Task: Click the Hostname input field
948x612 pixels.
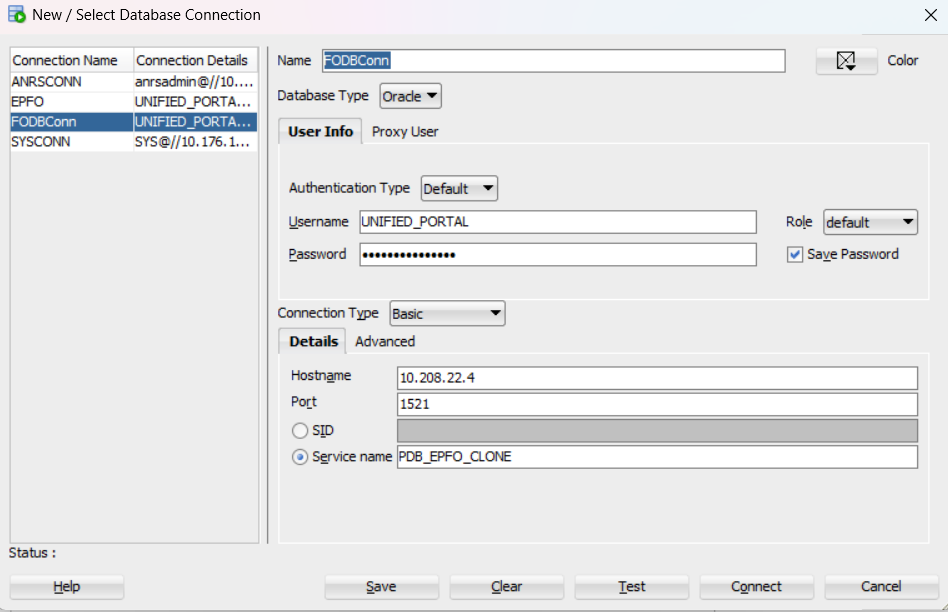Action: click(657, 378)
